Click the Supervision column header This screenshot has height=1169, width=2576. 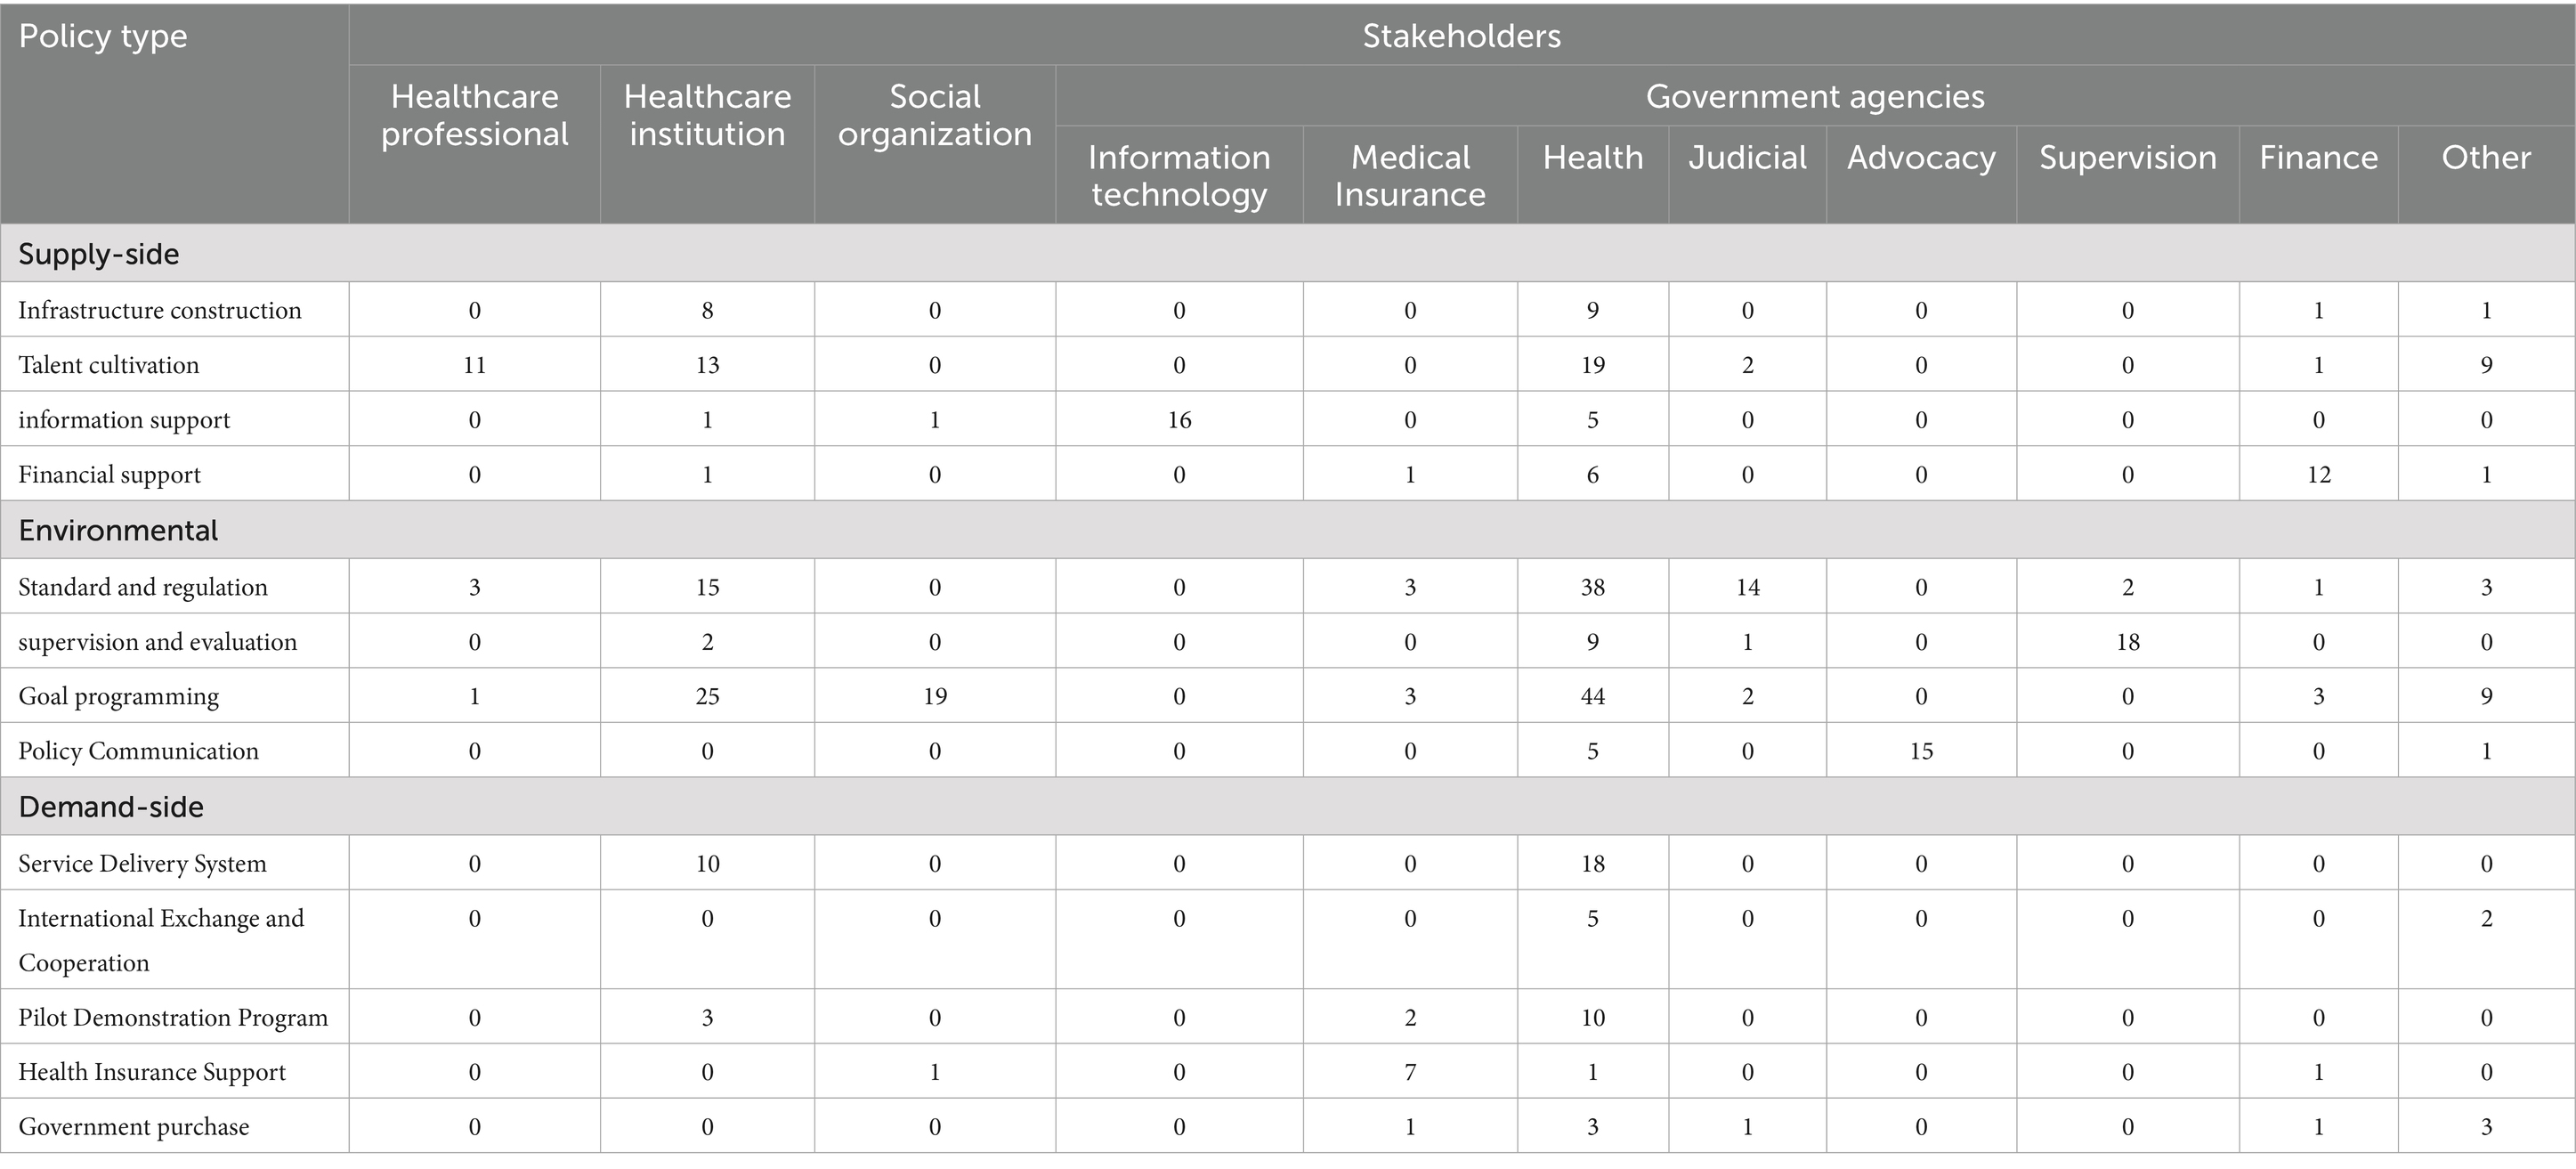[x=2127, y=158]
